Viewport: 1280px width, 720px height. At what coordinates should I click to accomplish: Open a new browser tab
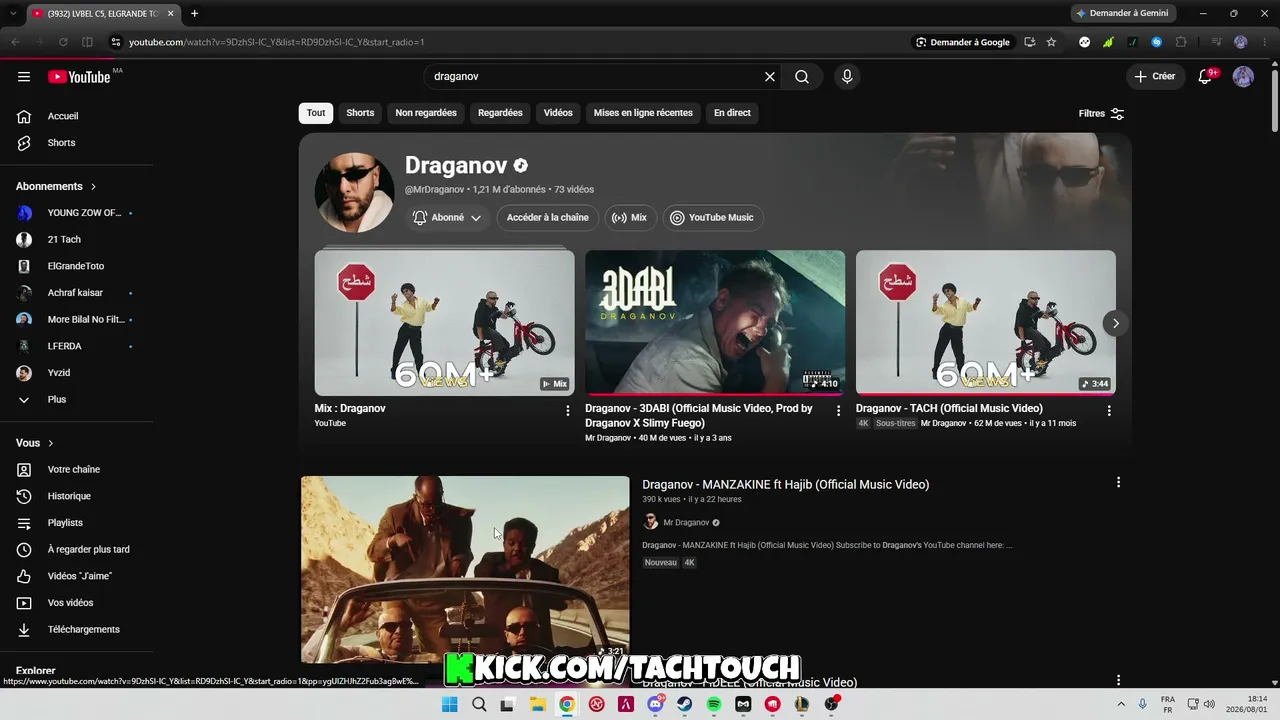tap(194, 13)
